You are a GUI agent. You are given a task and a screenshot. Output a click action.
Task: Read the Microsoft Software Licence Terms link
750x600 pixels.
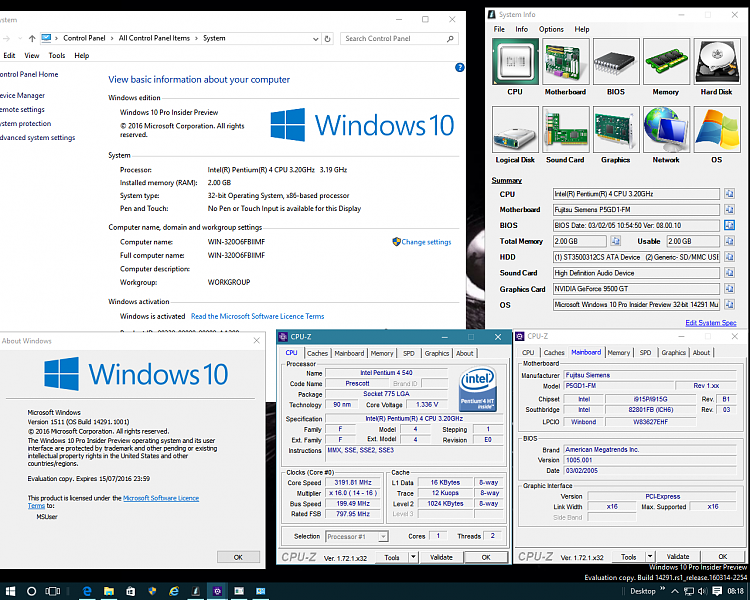tap(257, 316)
